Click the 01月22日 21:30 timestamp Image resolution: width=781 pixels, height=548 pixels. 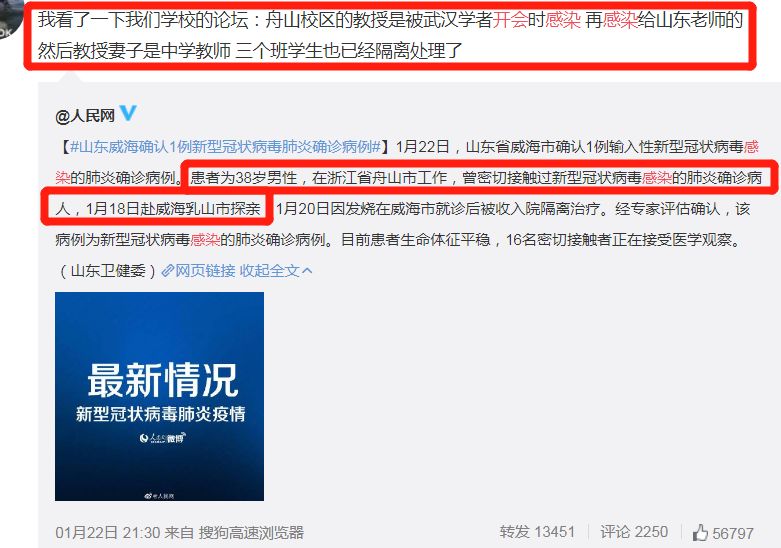(108, 533)
